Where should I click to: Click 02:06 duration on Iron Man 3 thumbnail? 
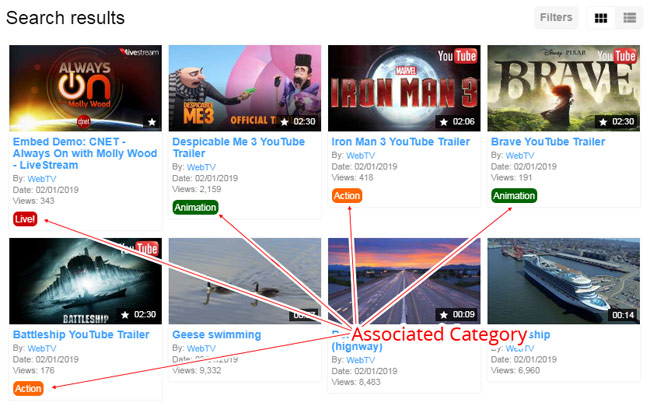[x=463, y=122]
